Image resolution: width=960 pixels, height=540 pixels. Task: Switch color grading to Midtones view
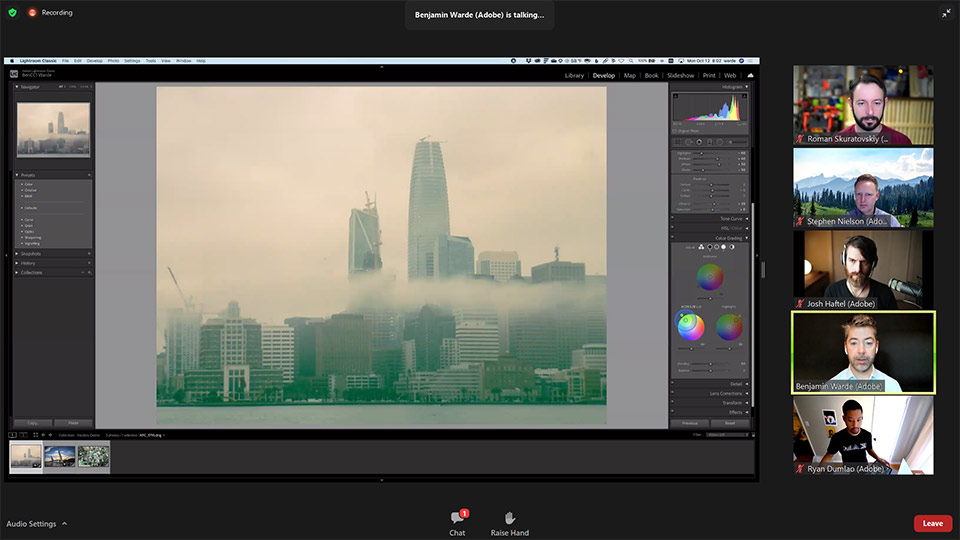pos(716,247)
